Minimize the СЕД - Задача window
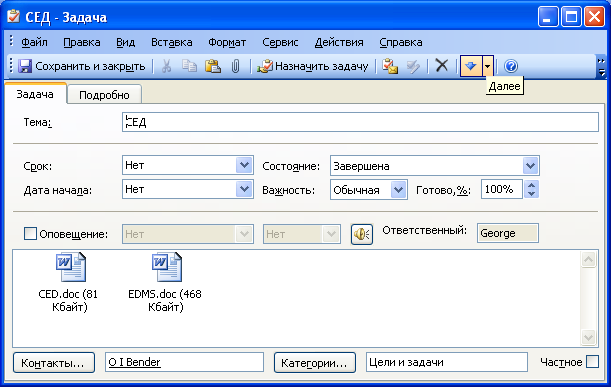This screenshot has width=611, height=387. coord(548,17)
